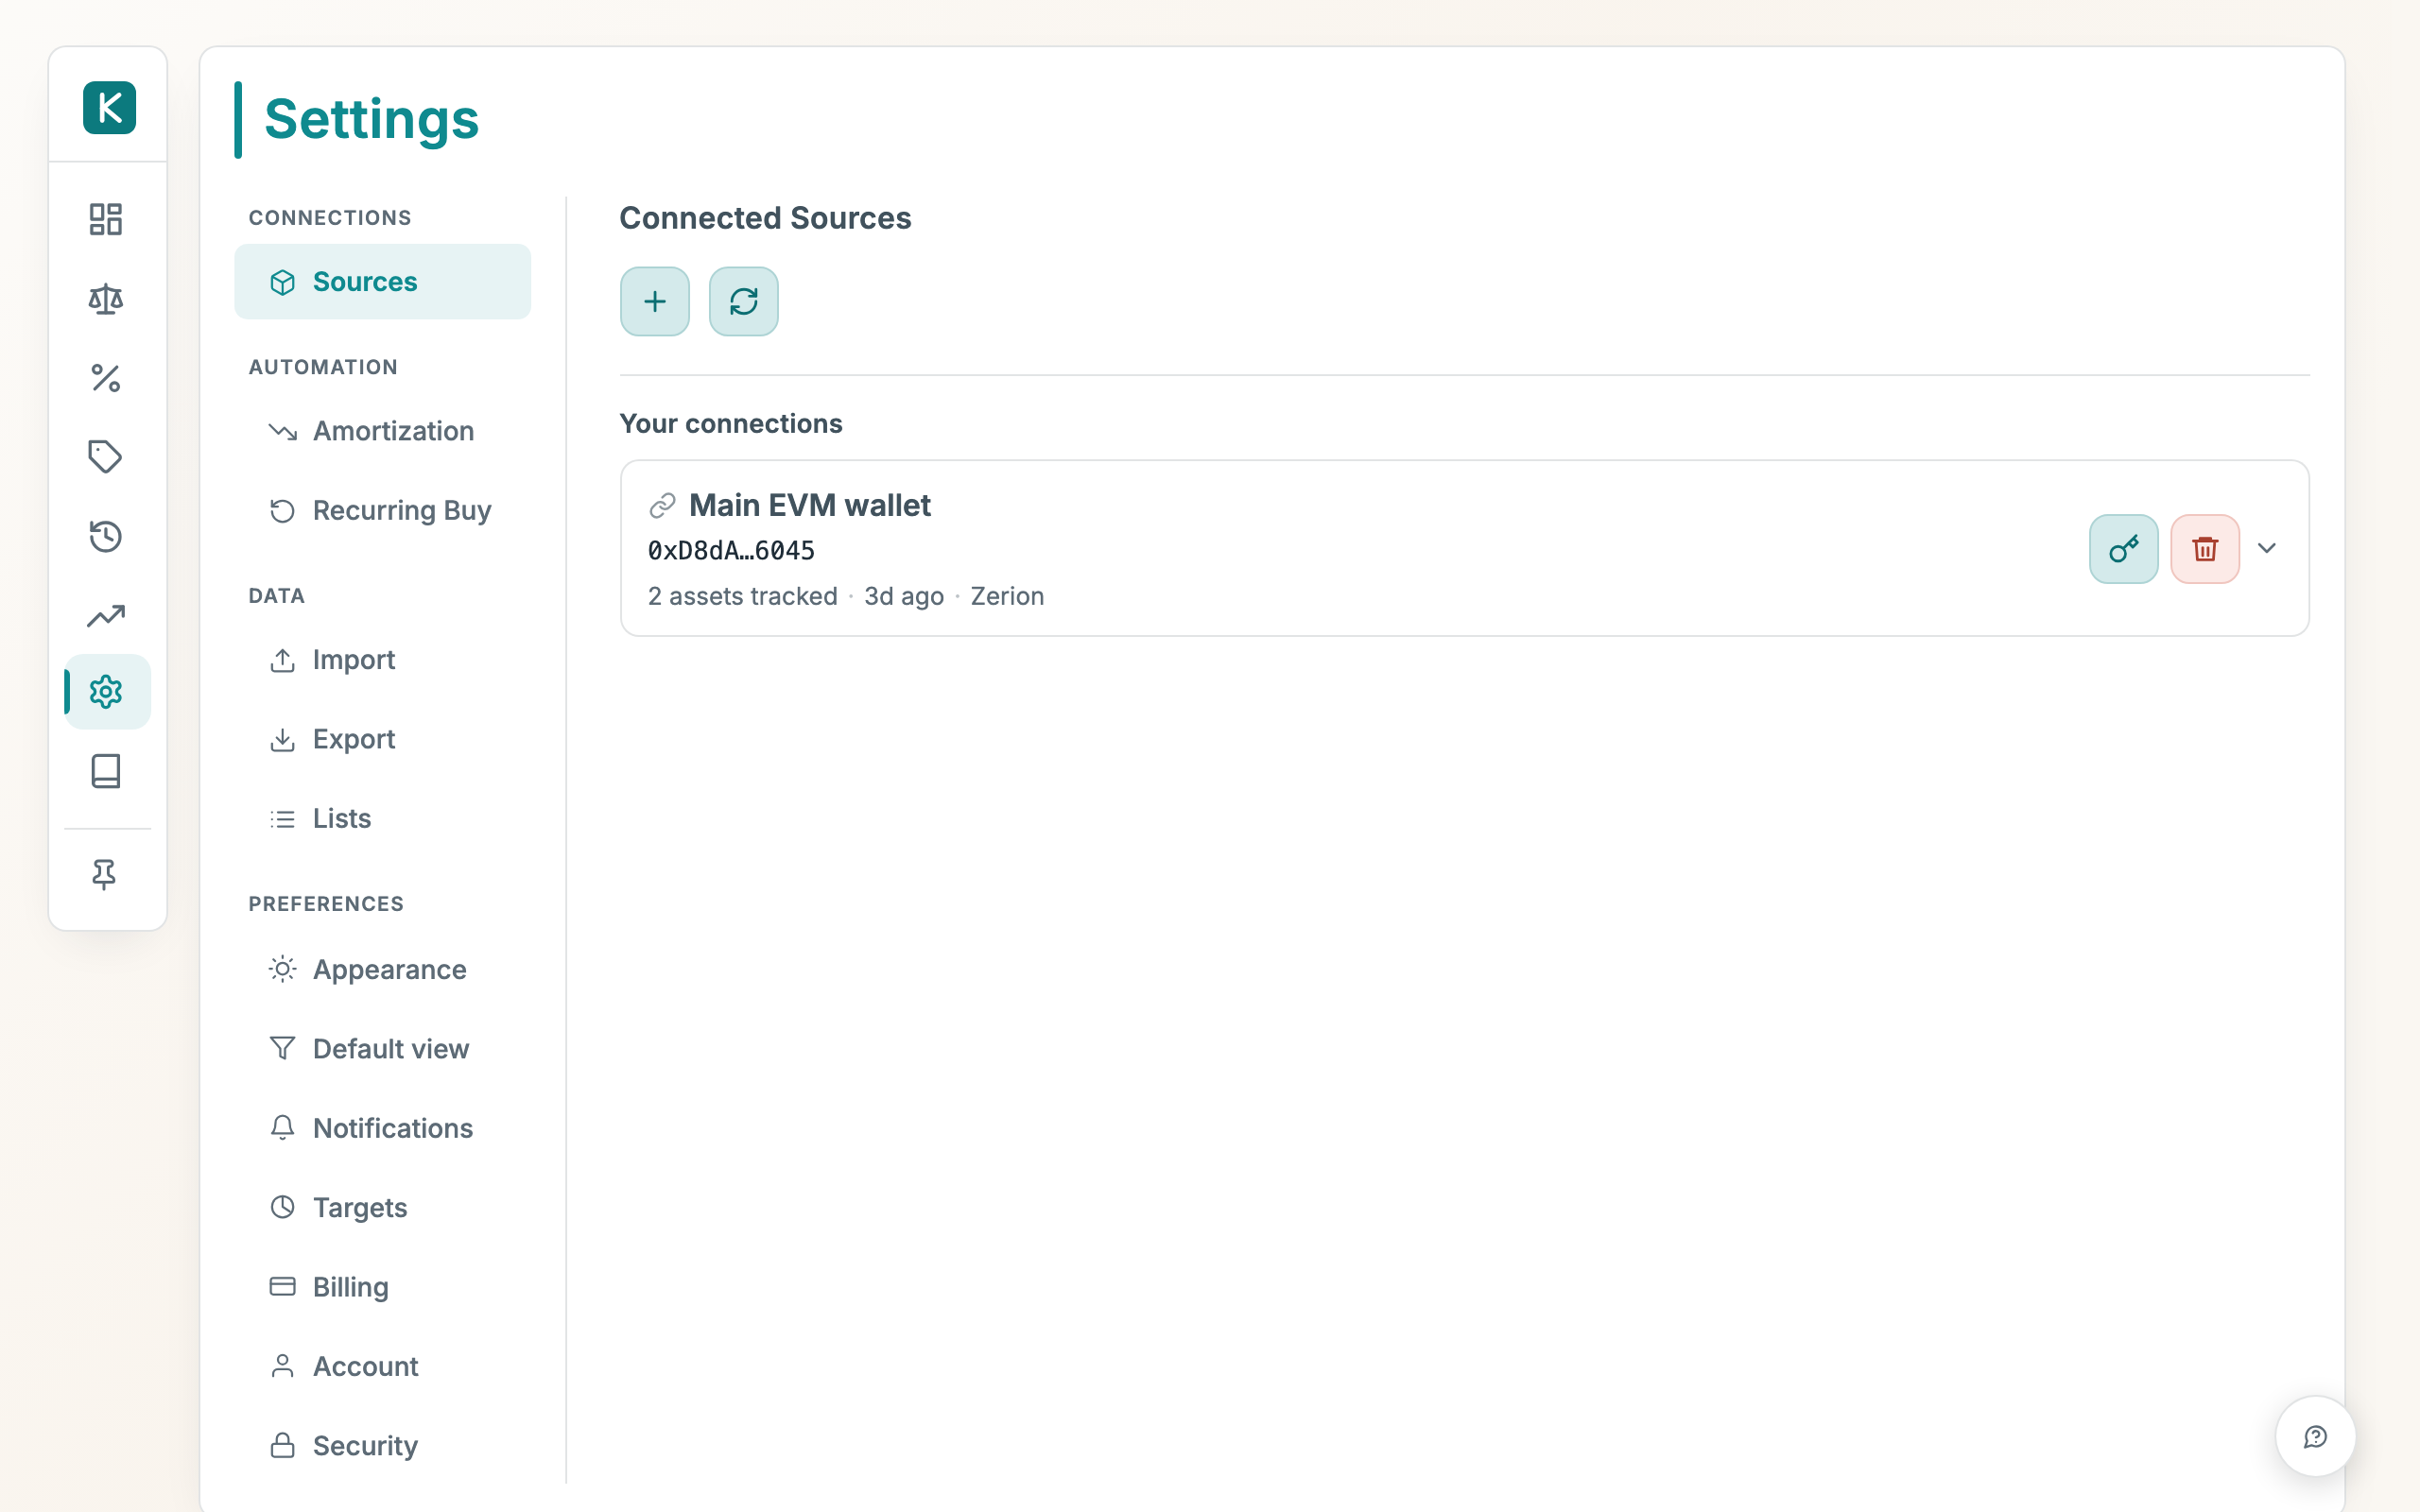Add a new connected source
Screen dimensions: 2420x1512
tap(655, 301)
